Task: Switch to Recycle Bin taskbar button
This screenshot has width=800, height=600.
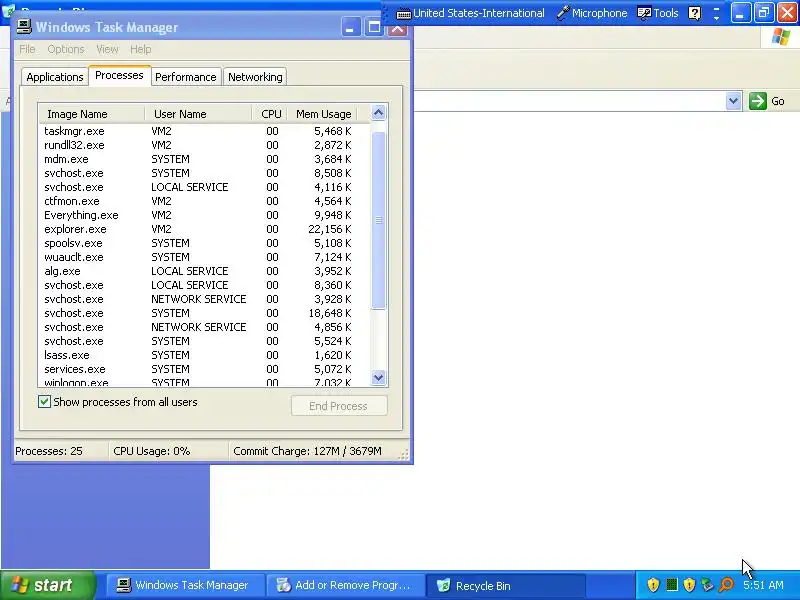Action: 505,585
